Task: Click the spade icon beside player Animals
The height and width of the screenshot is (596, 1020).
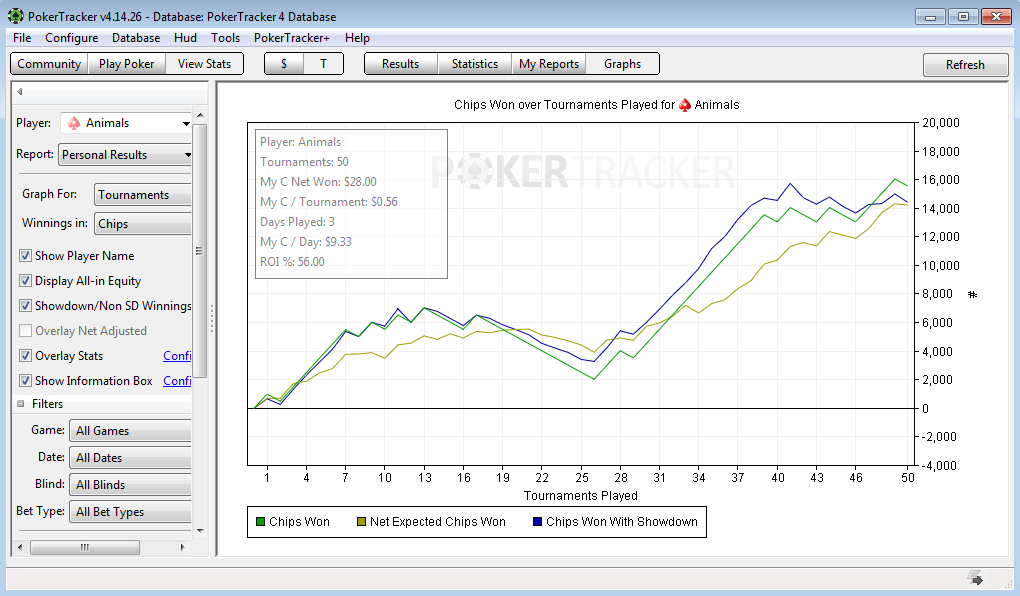Action: tap(74, 123)
